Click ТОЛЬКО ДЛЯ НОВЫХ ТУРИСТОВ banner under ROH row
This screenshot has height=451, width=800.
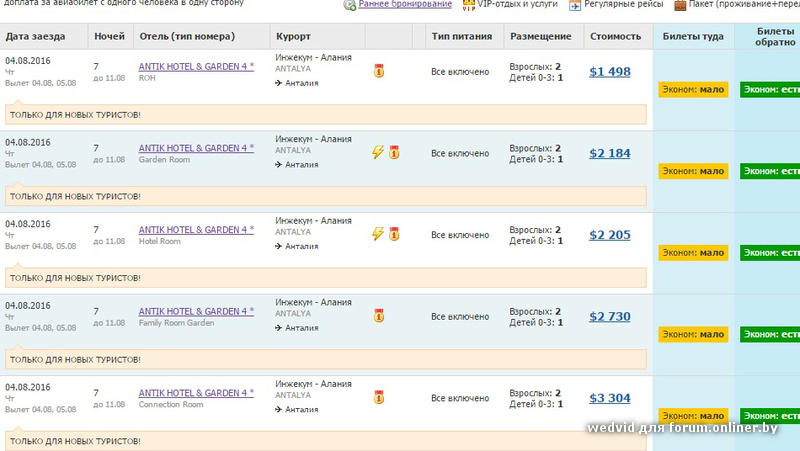click(x=326, y=115)
